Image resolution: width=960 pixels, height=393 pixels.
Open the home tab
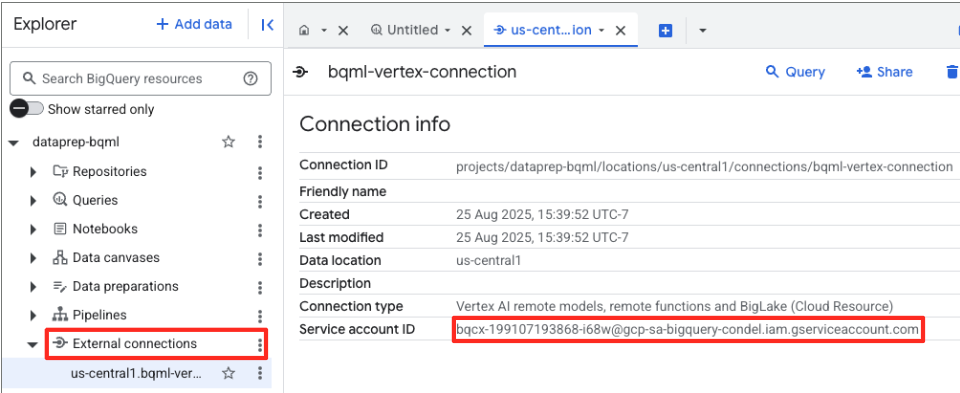pyautogui.click(x=304, y=30)
